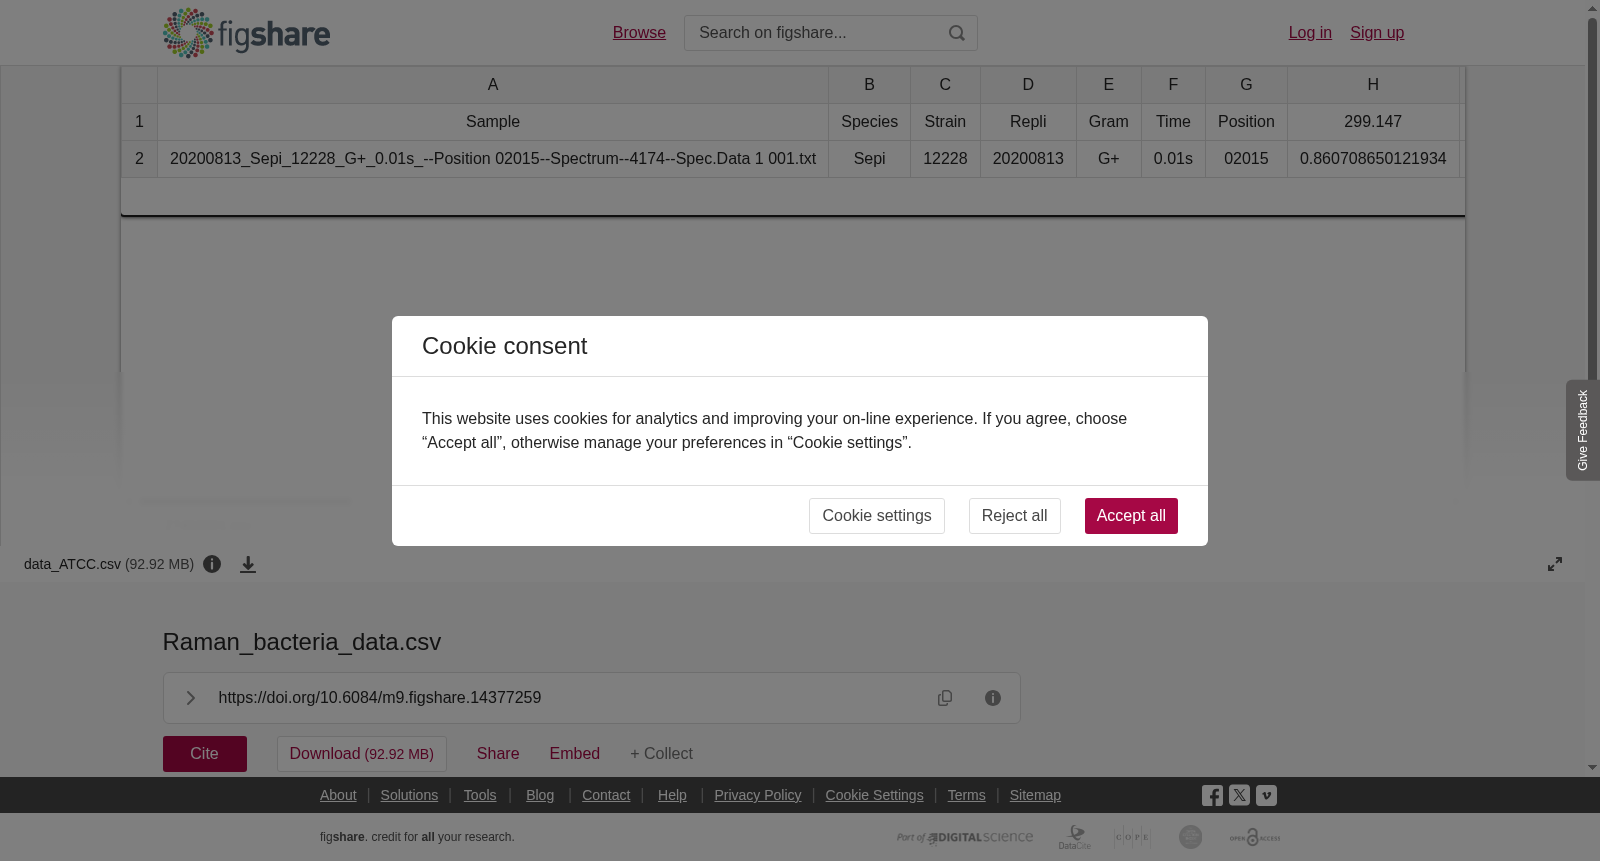Viewport: 1600px width, 861px height.
Task: Click the search magnifier icon
Action: point(957,33)
